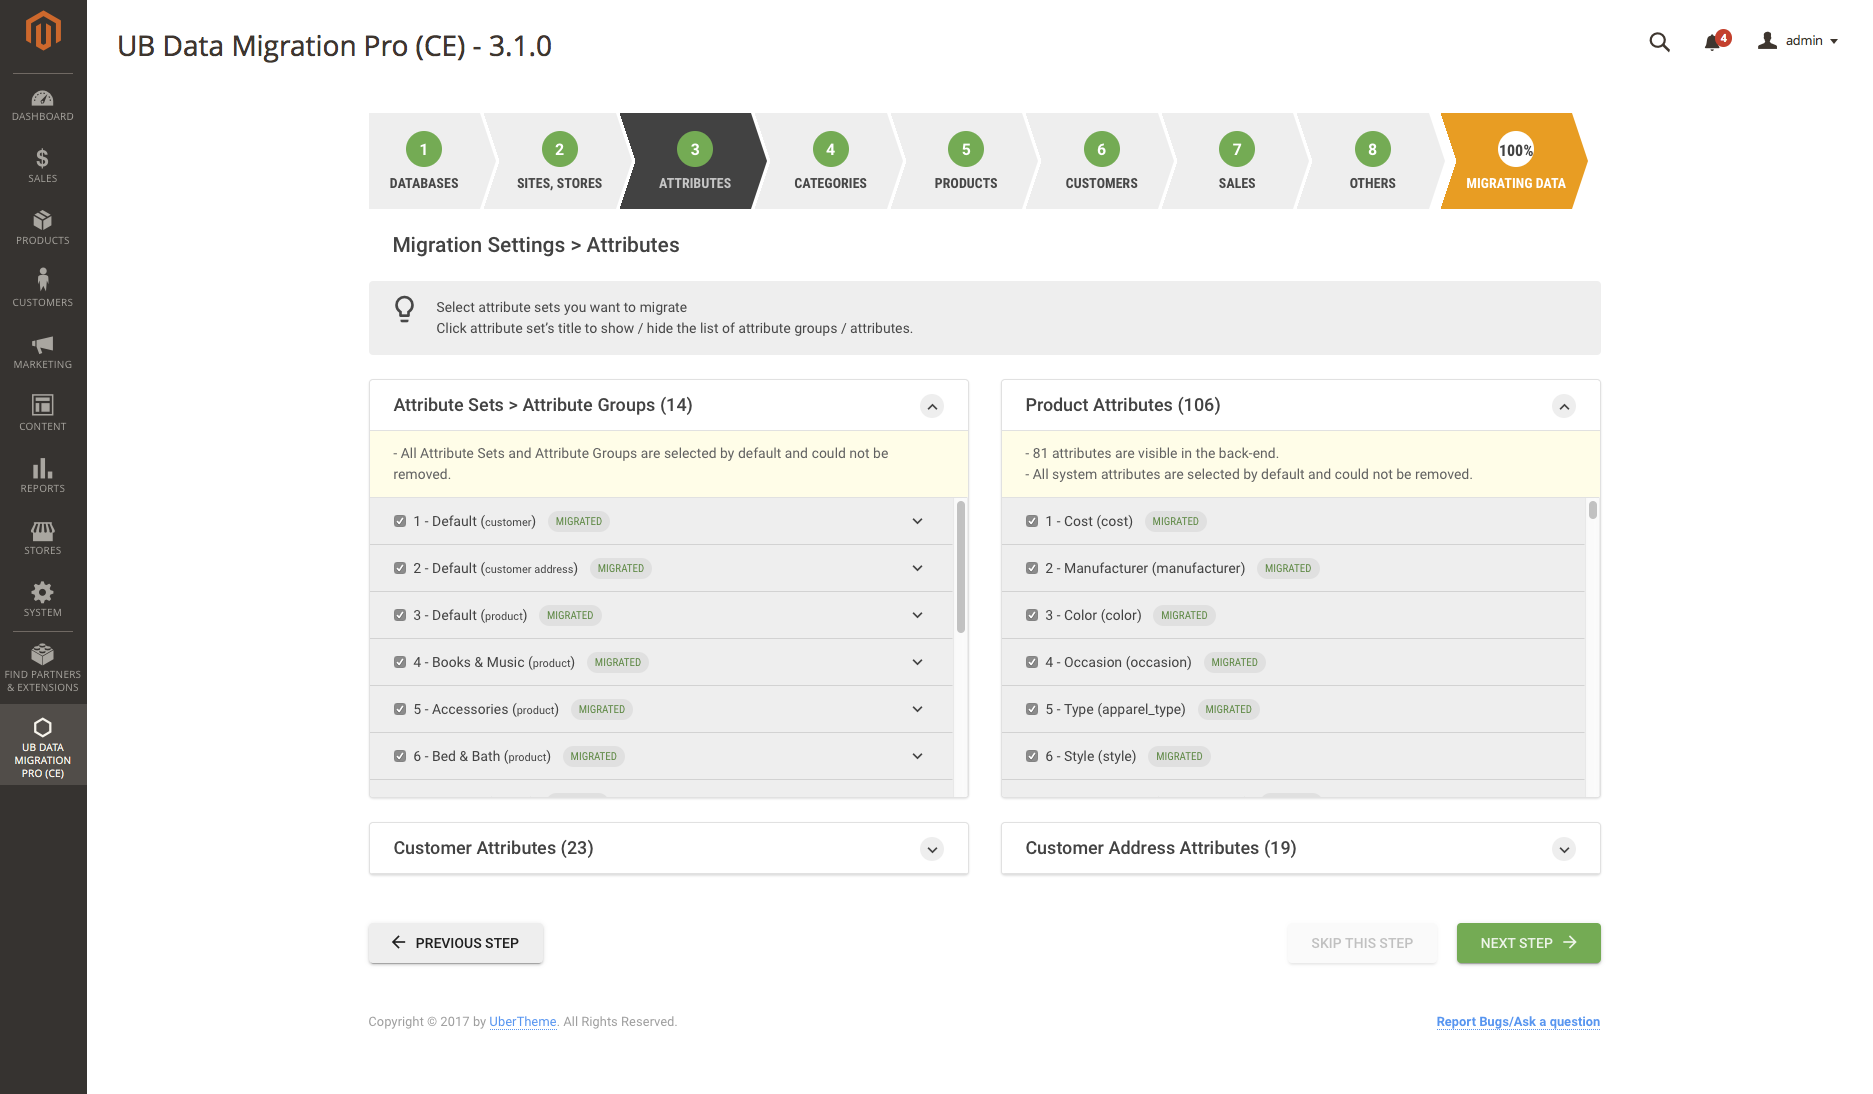Open the Marketing megaphone icon

(43, 345)
